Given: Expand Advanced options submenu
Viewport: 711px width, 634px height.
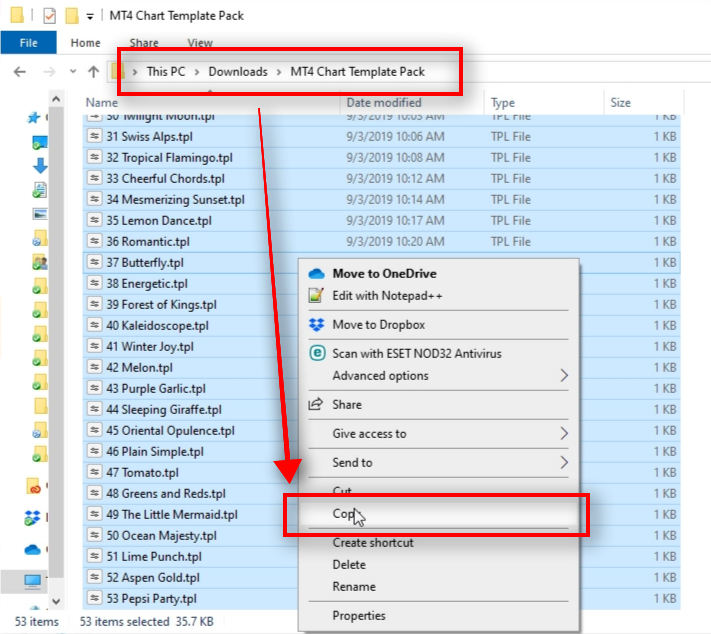Looking at the screenshot, I should click(x=438, y=376).
